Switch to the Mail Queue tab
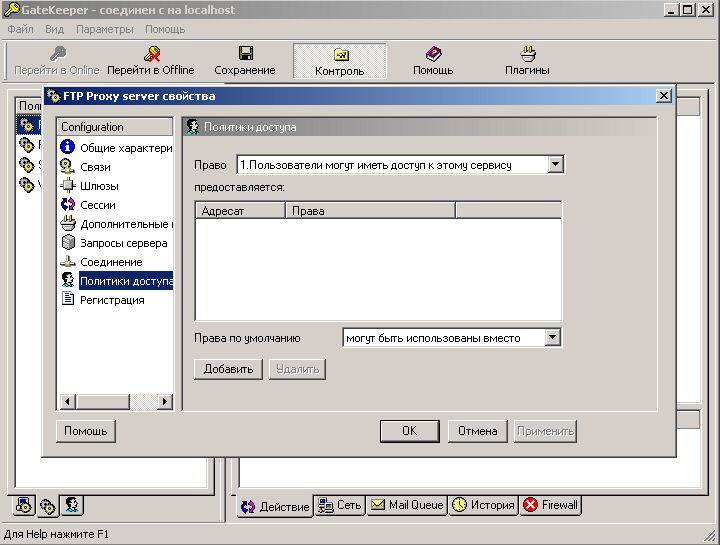 [407, 506]
